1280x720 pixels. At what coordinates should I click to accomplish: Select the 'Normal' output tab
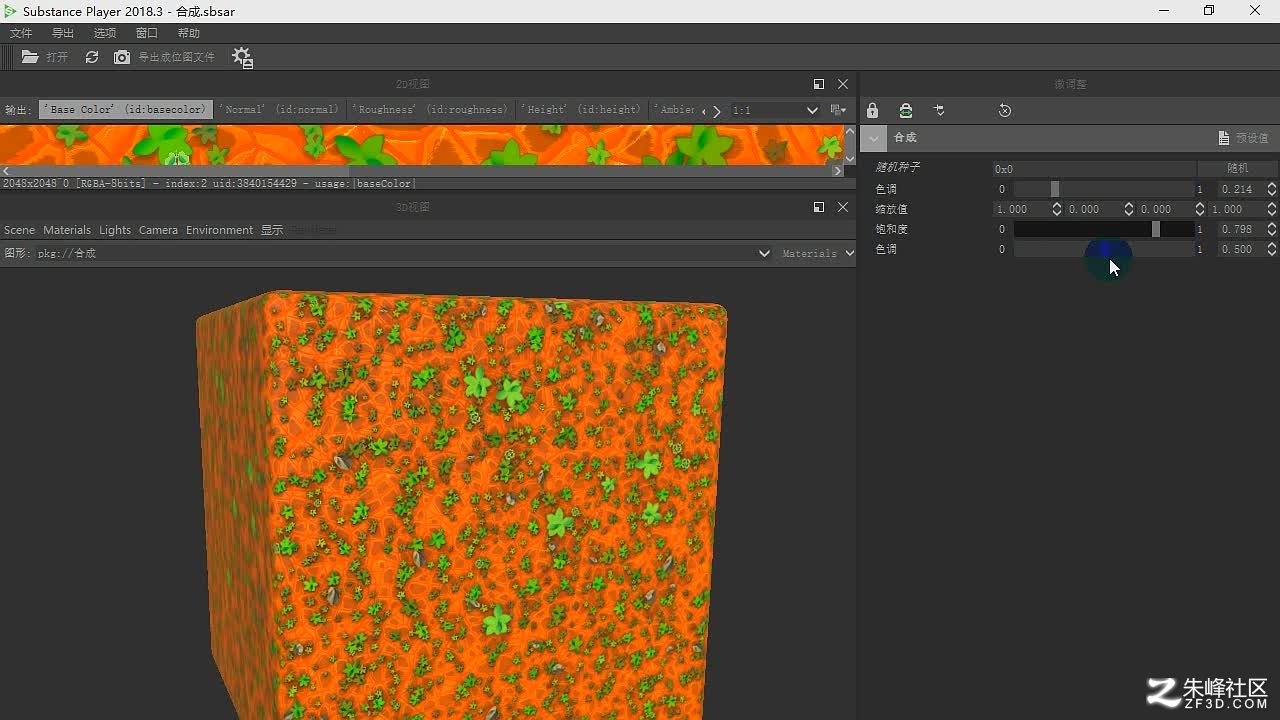pyautogui.click(x=279, y=110)
